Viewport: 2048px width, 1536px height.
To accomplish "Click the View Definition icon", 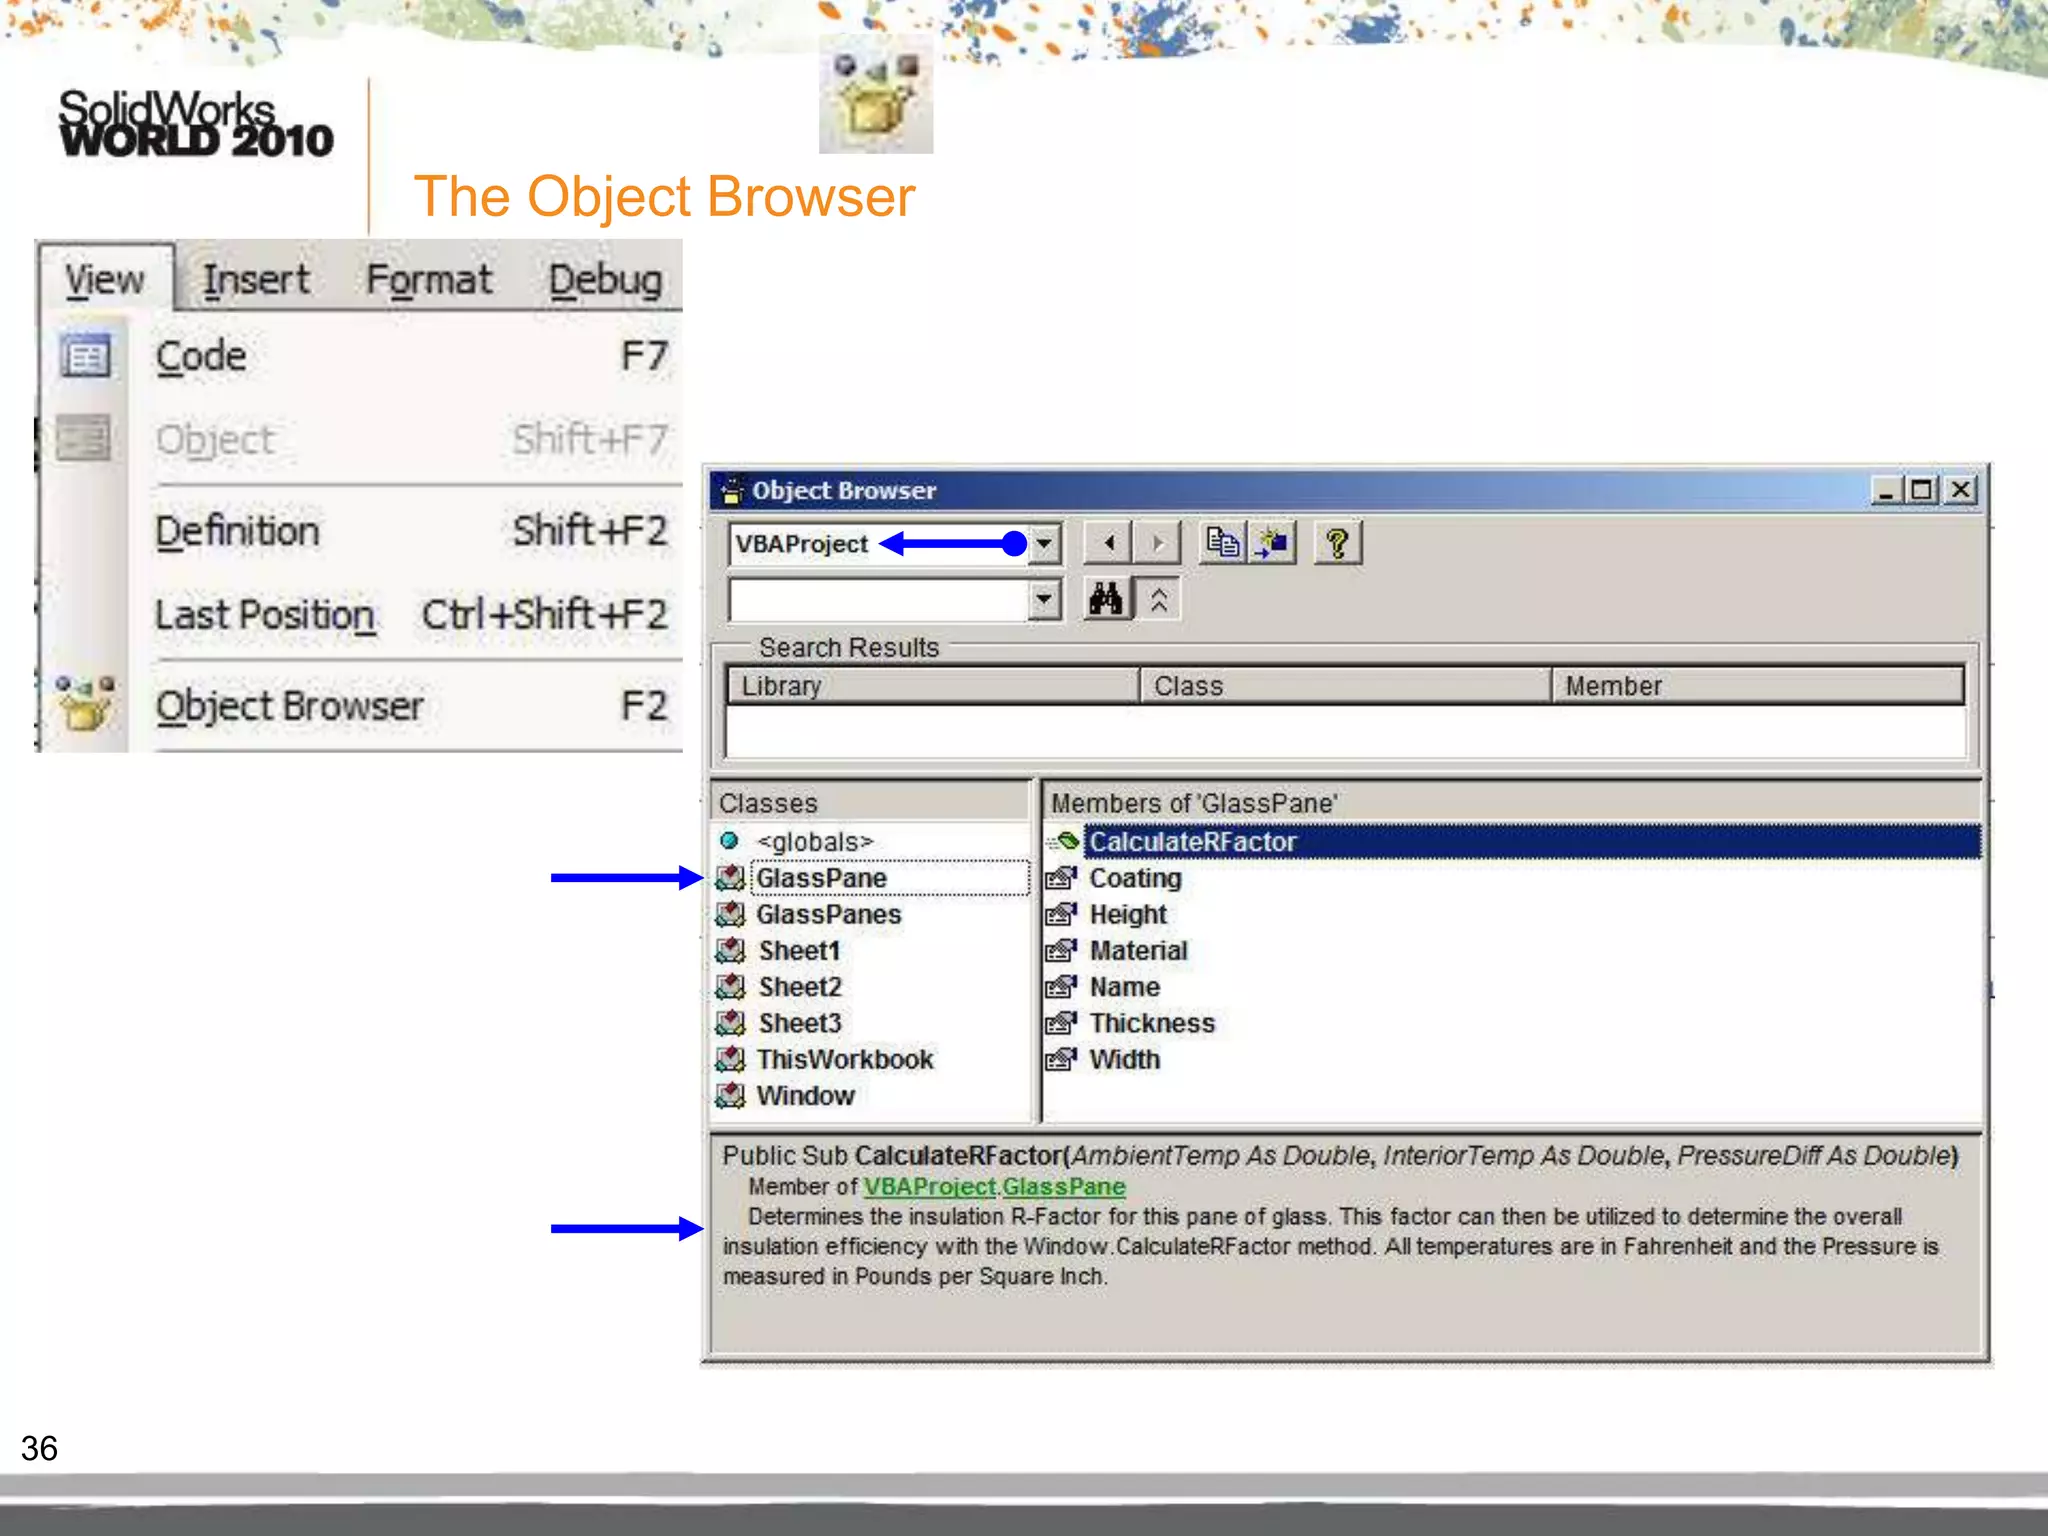I will click(1272, 543).
